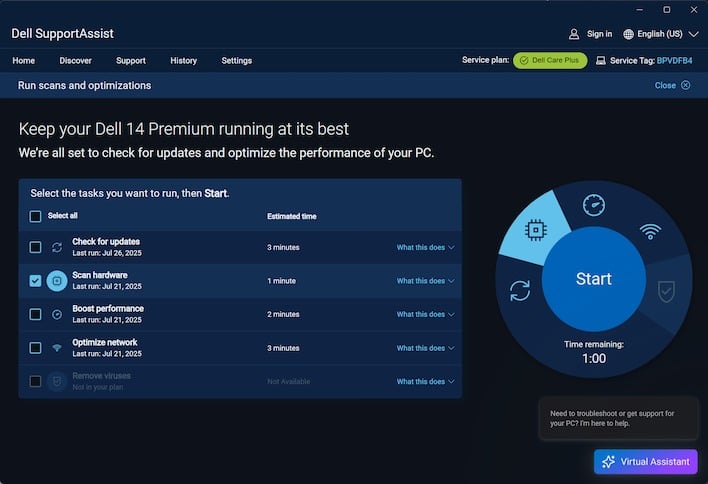Select the speedometer icon in the dial
This screenshot has height=484, width=708.
tap(594, 205)
